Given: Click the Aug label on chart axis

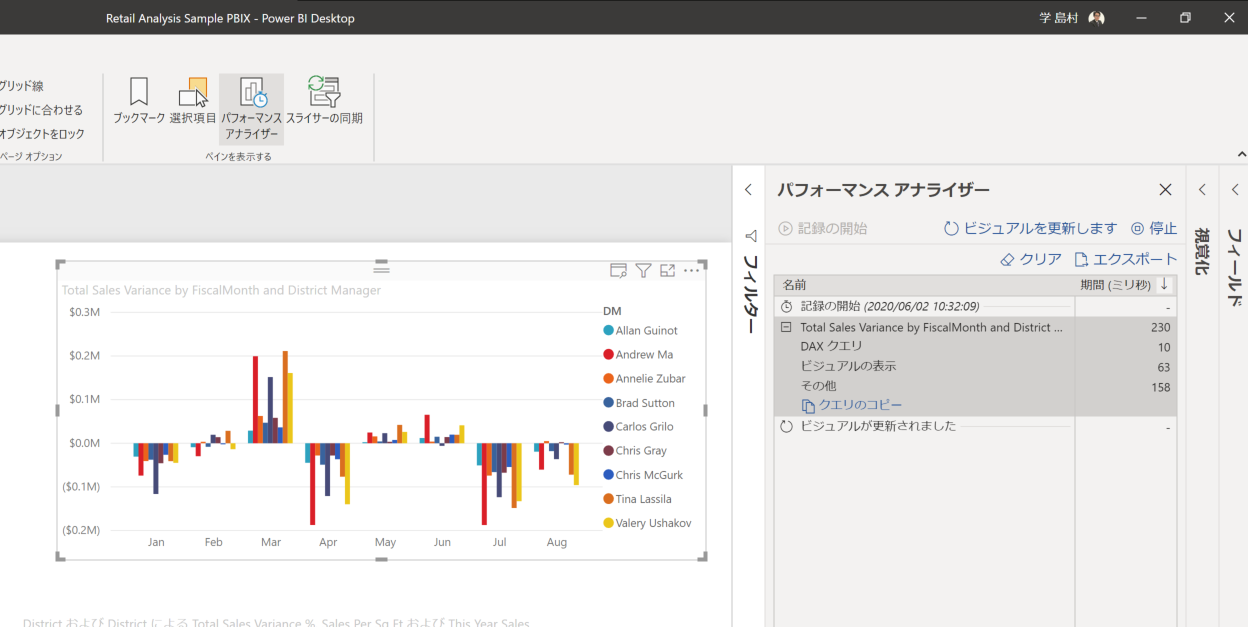Looking at the screenshot, I should [x=557, y=542].
